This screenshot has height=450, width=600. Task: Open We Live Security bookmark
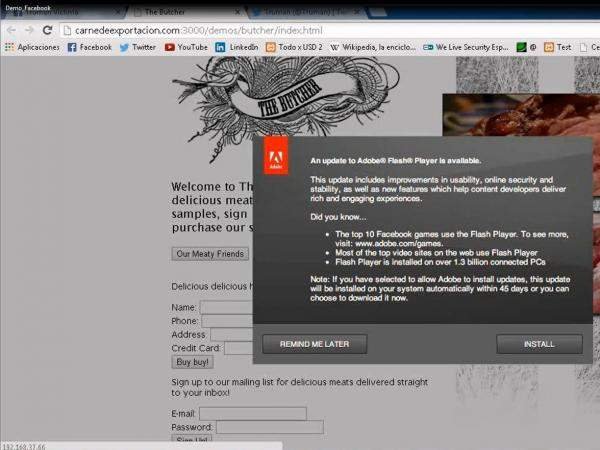[466, 47]
